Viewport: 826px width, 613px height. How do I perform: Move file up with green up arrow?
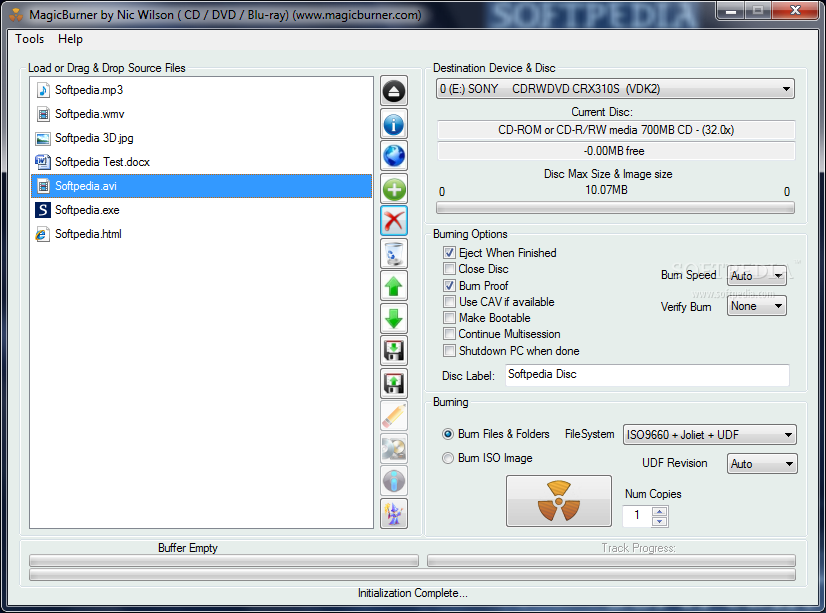(x=394, y=286)
